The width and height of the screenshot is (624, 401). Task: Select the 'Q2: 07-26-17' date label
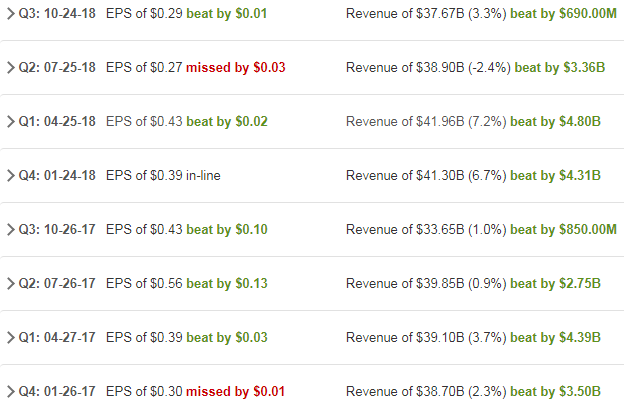57,284
